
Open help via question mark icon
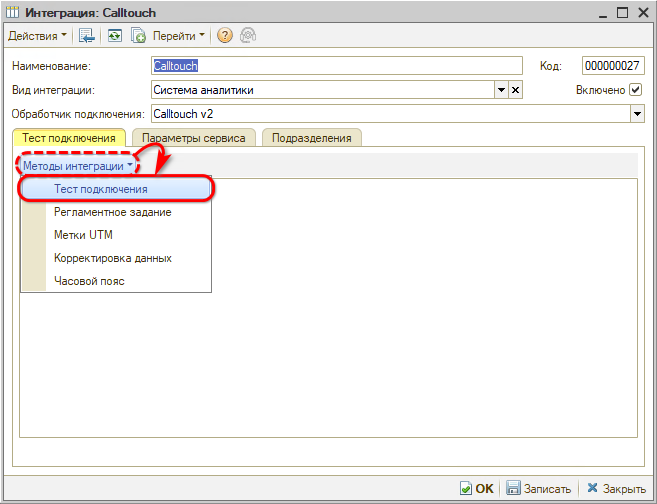click(225, 36)
